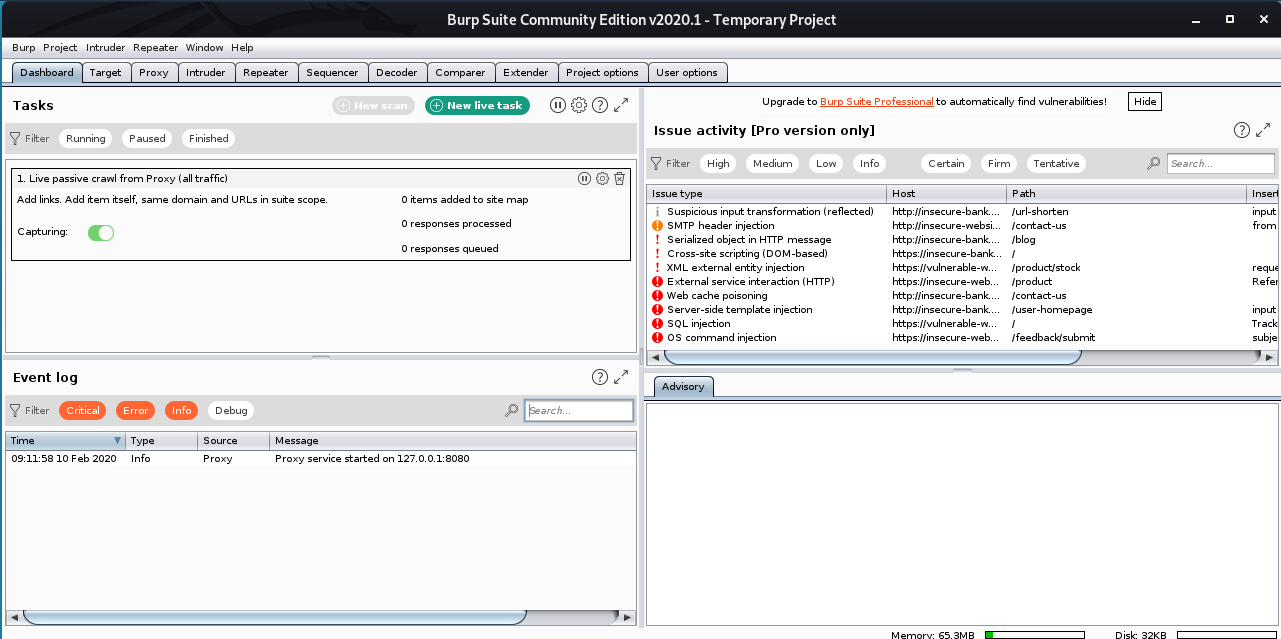The height and width of the screenshot is (639, 1281).
Task: Click the Host column header in issues
Action: (x=946, y=193)
